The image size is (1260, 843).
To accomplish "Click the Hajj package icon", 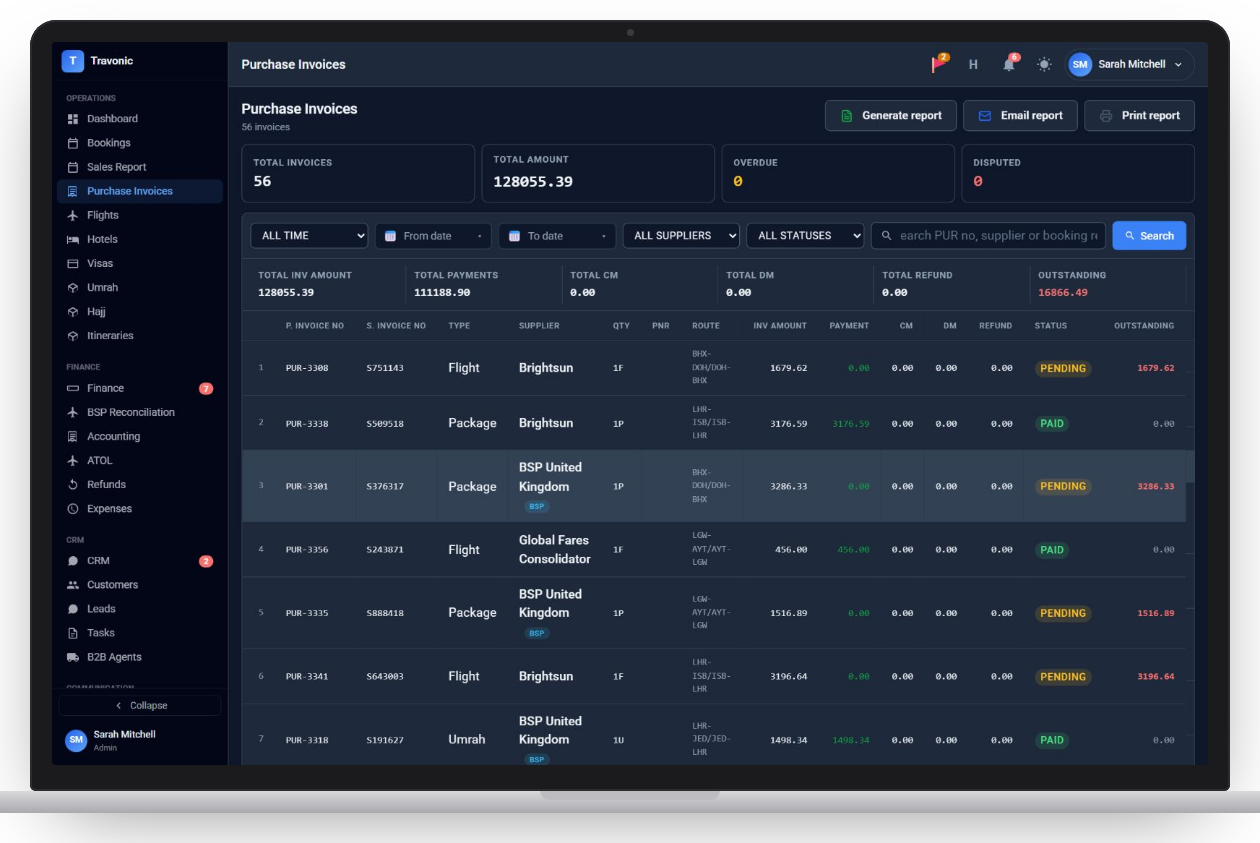I will (x=73, y=311).
